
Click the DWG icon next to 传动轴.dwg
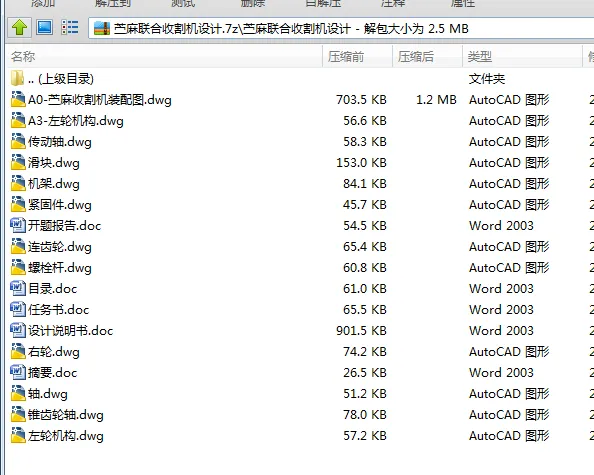18,141
